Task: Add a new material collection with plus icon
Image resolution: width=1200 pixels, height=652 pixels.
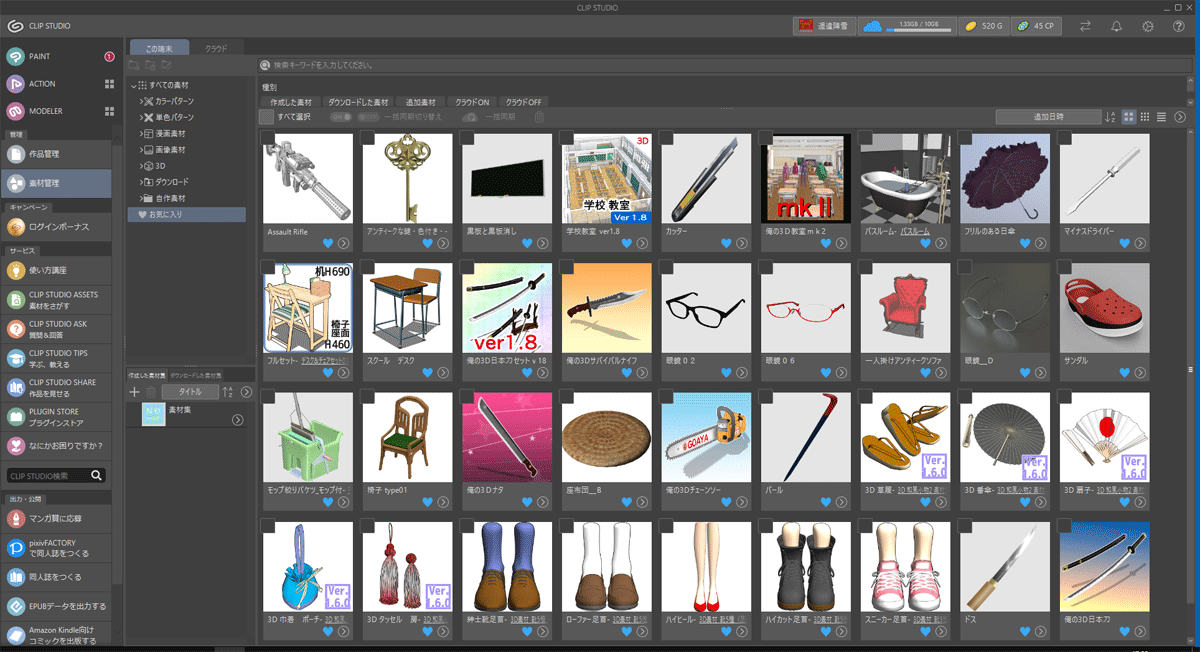Action: pos(135,392)
